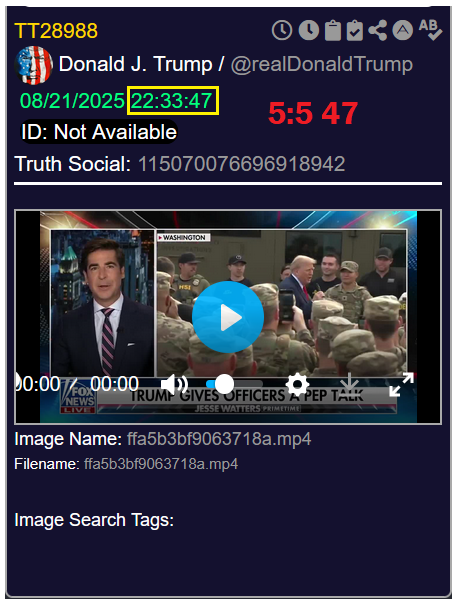The width and height of the screenshot is (459, 609).
Task: Select the date 08/21/2025
Action: coord(72,101)
